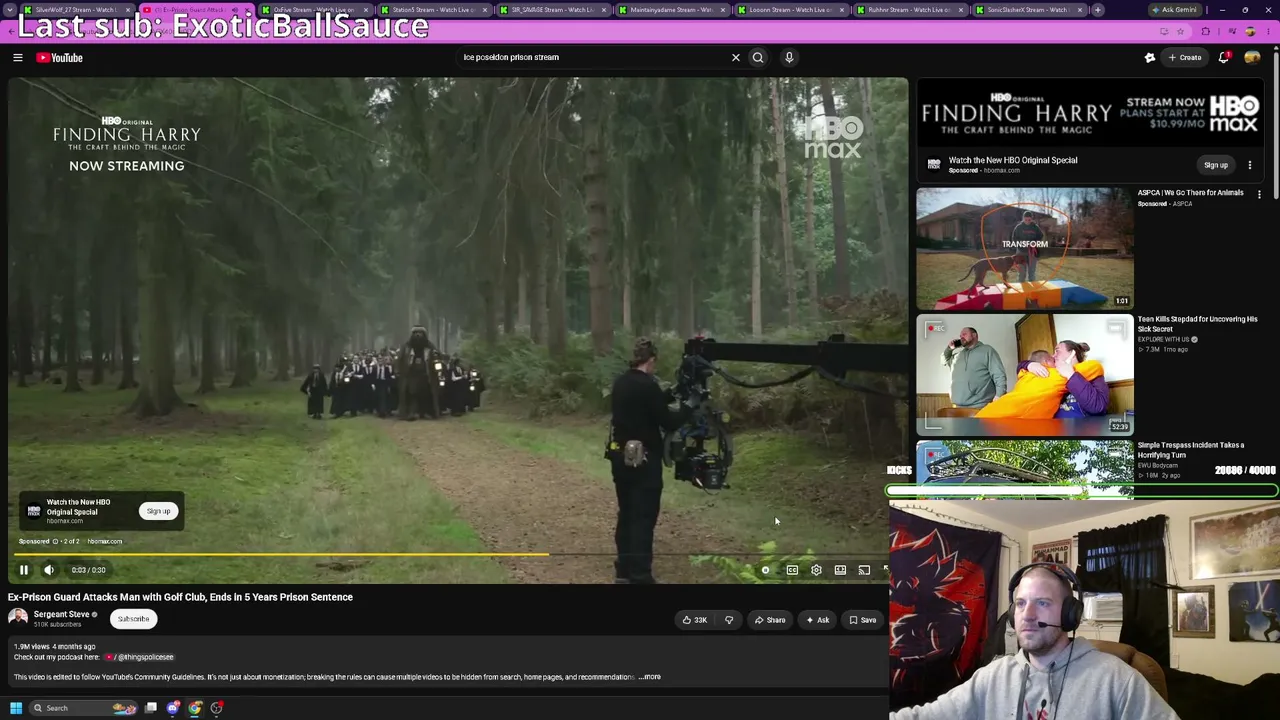Pause the video
The width and height of the screenshot is (1280, 720).
[24, 570]
